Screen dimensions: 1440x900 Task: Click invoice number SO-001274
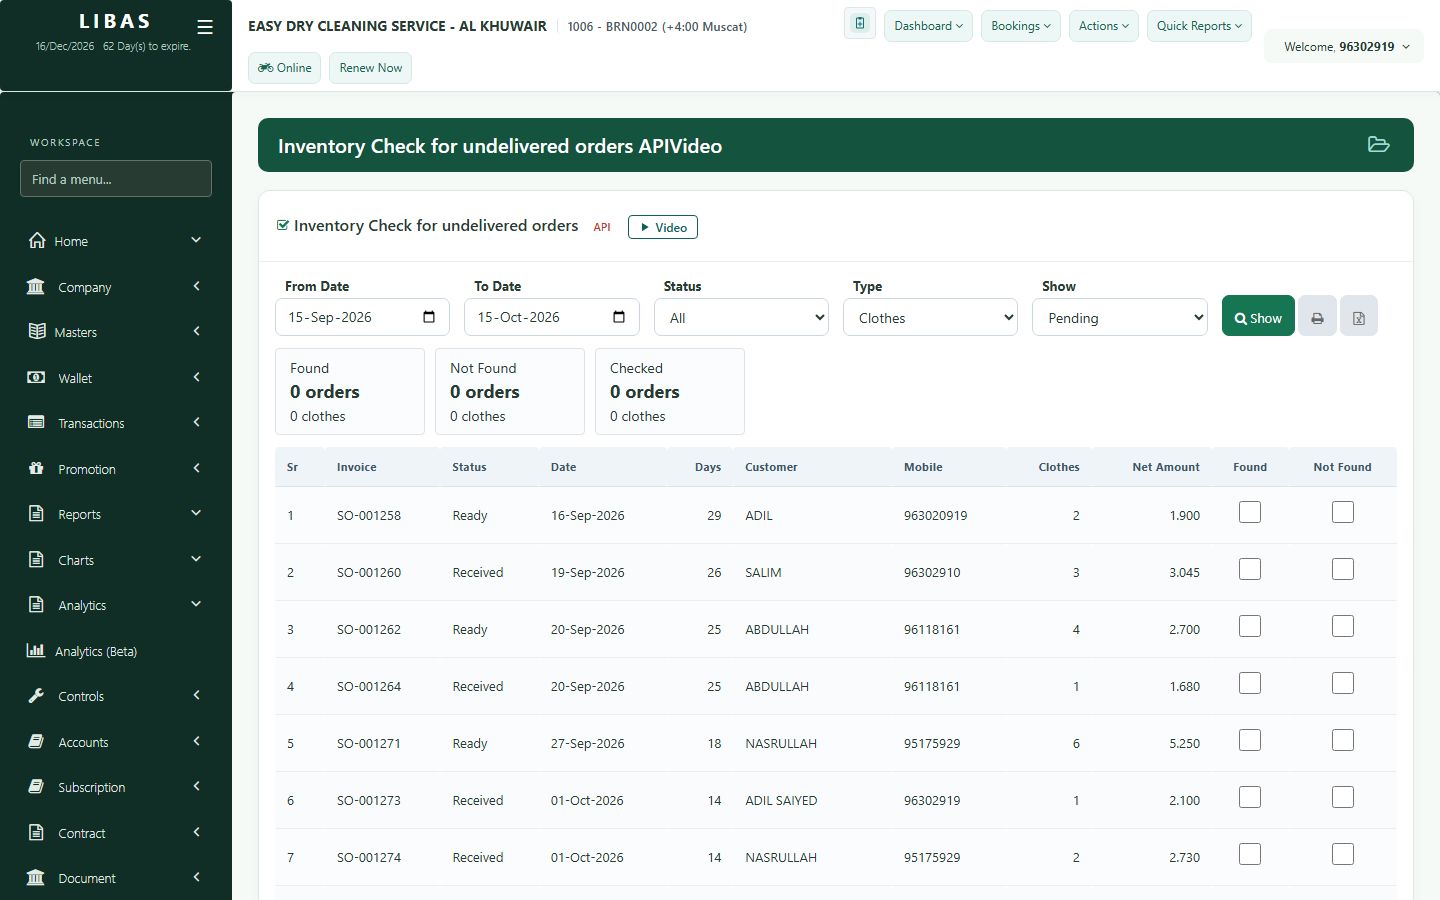point(369,857)
